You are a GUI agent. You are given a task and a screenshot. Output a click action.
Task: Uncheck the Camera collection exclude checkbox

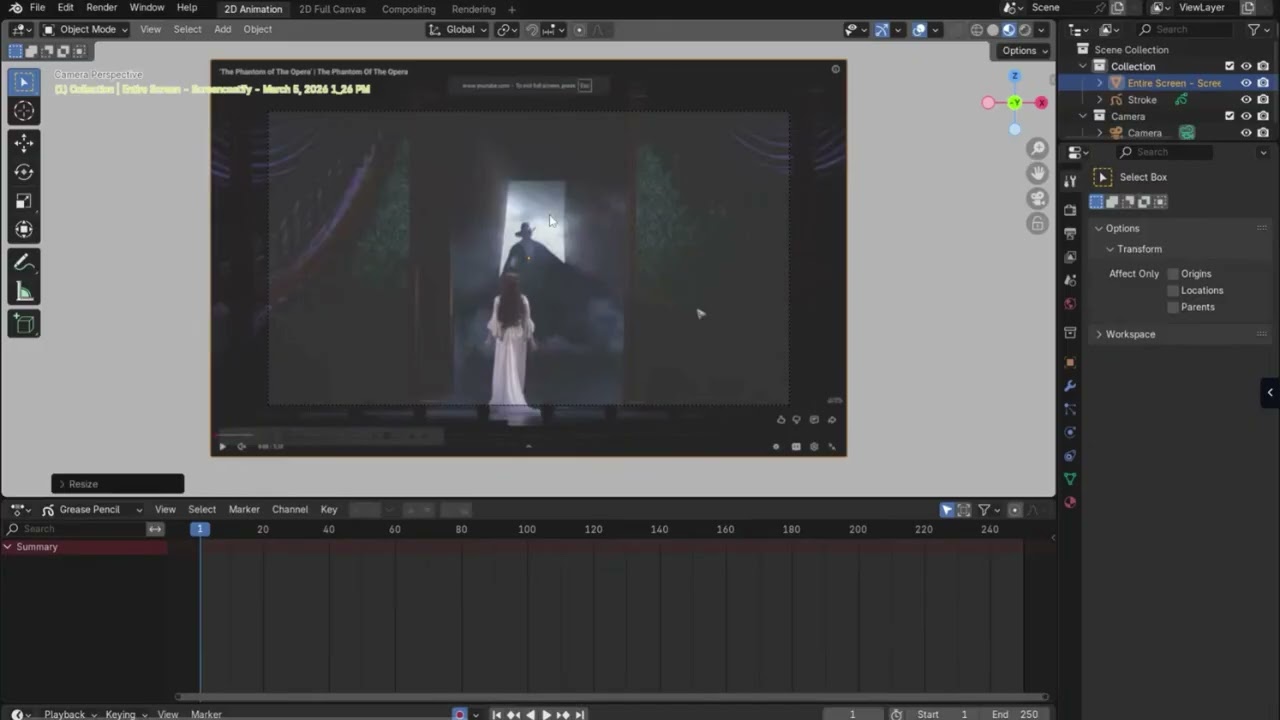pyautogui.click(x=1230, y=116)
